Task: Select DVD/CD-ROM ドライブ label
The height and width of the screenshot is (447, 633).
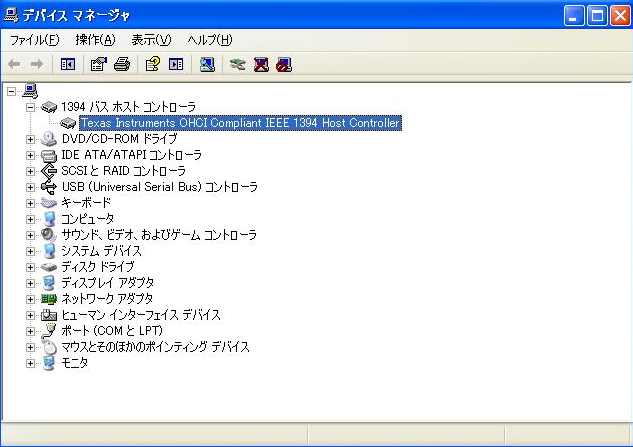Action: pos(119,139)
